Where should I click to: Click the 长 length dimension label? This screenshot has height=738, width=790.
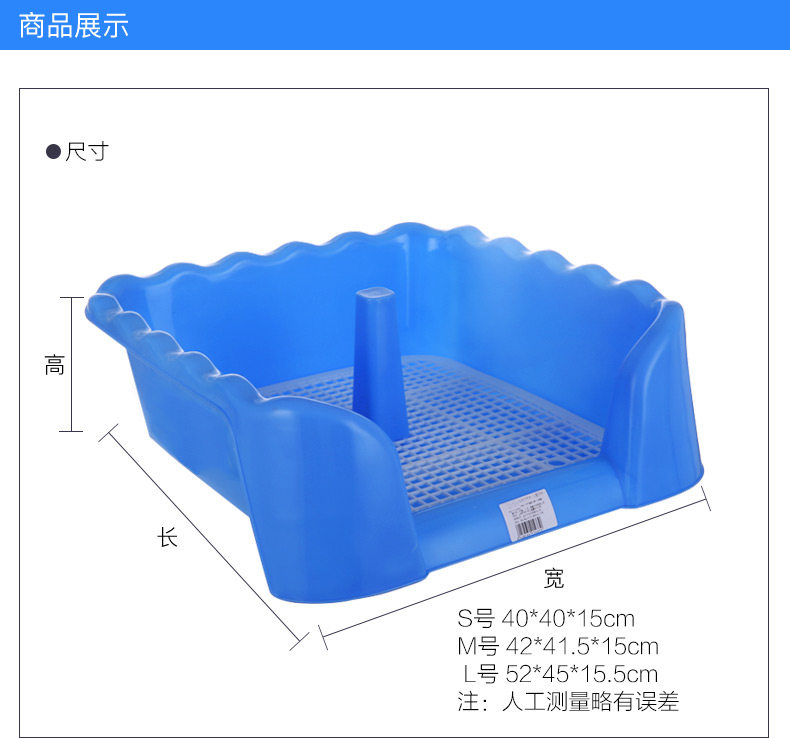click(x=167, y=537)
